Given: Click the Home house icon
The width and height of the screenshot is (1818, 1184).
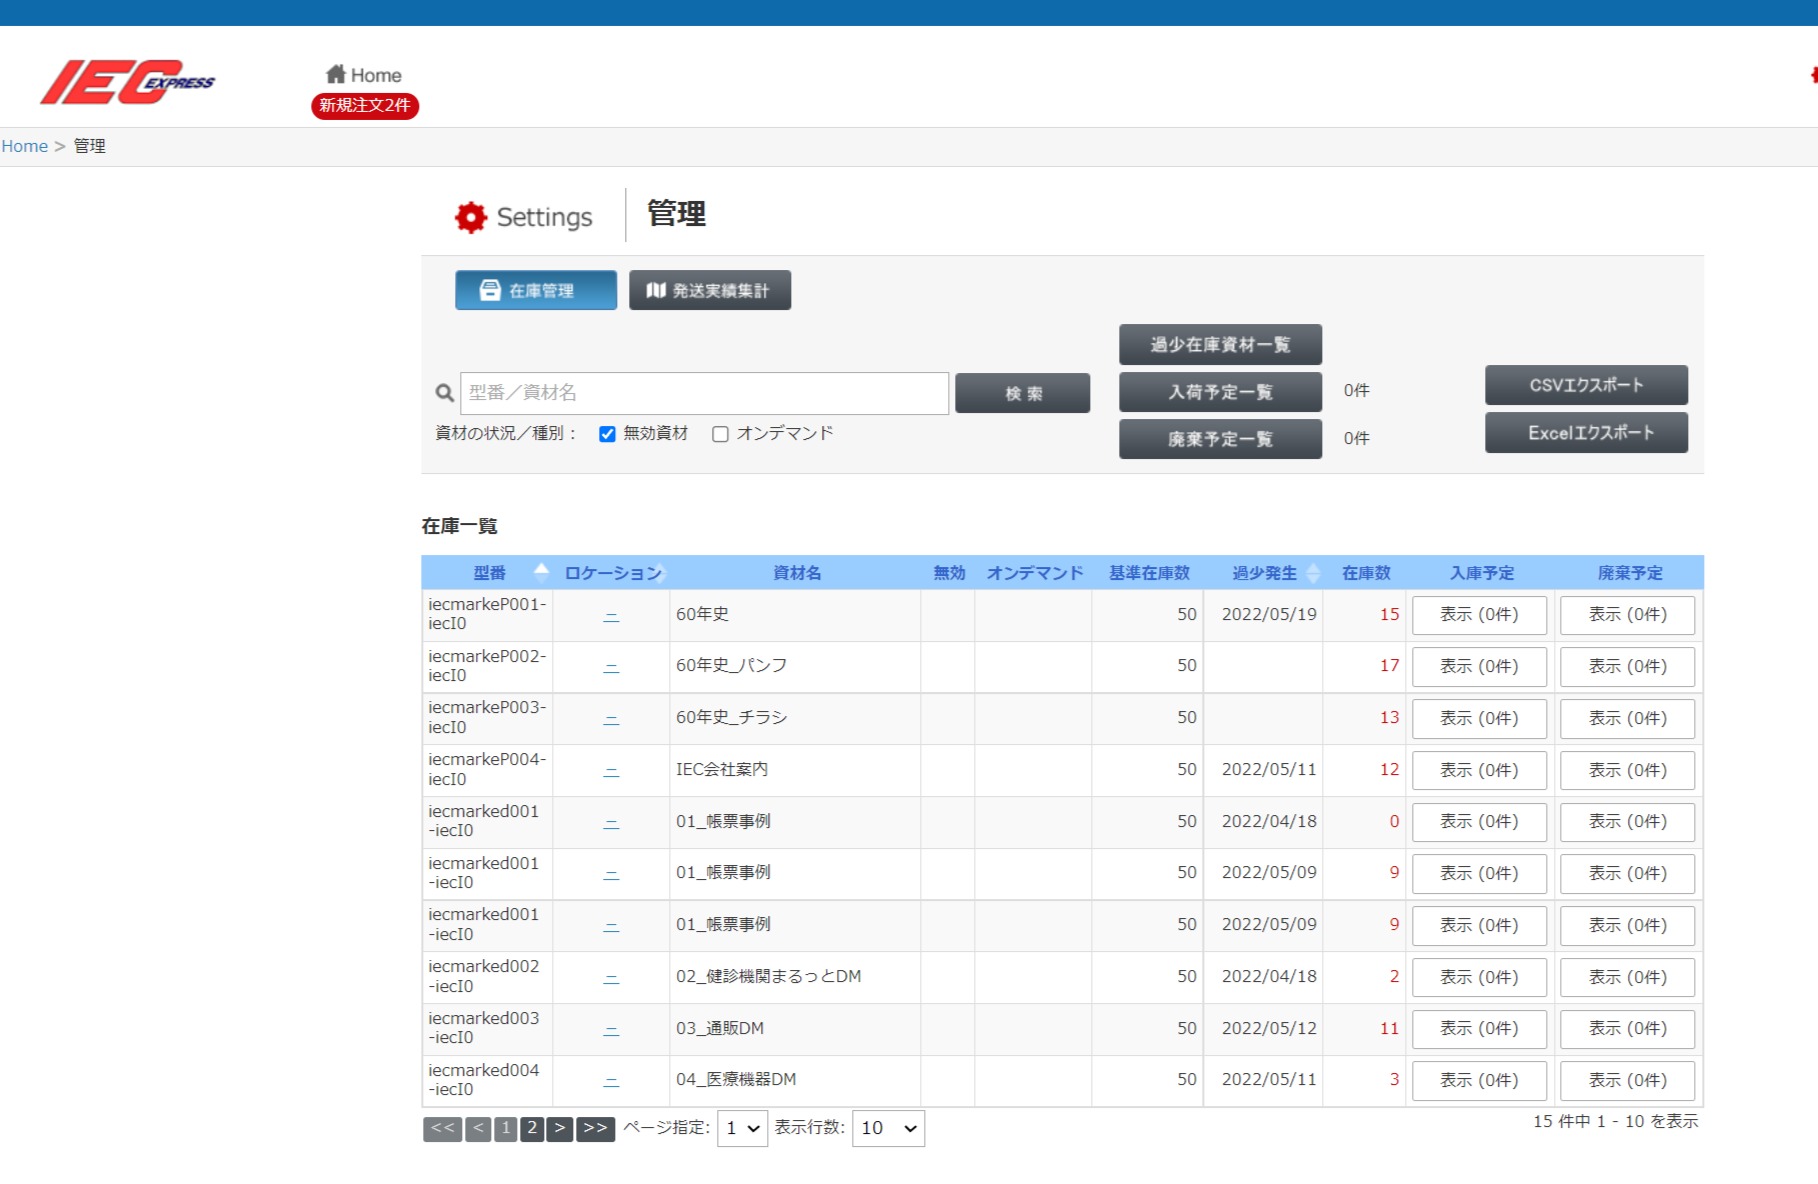Looking at the screenshot, I should click(336, 74).
